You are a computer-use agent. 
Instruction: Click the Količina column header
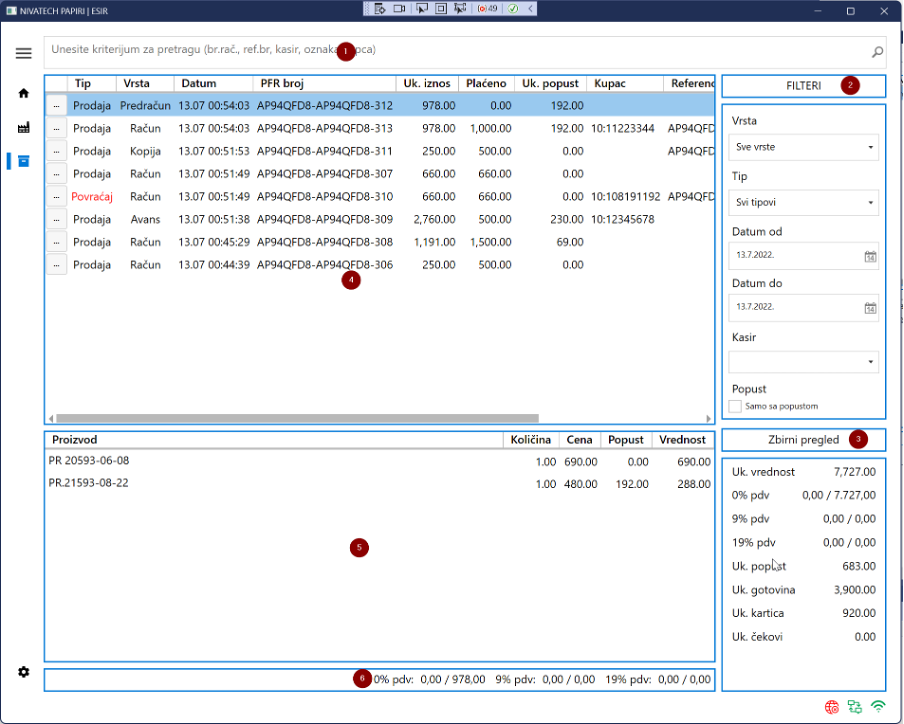(531, 440)
